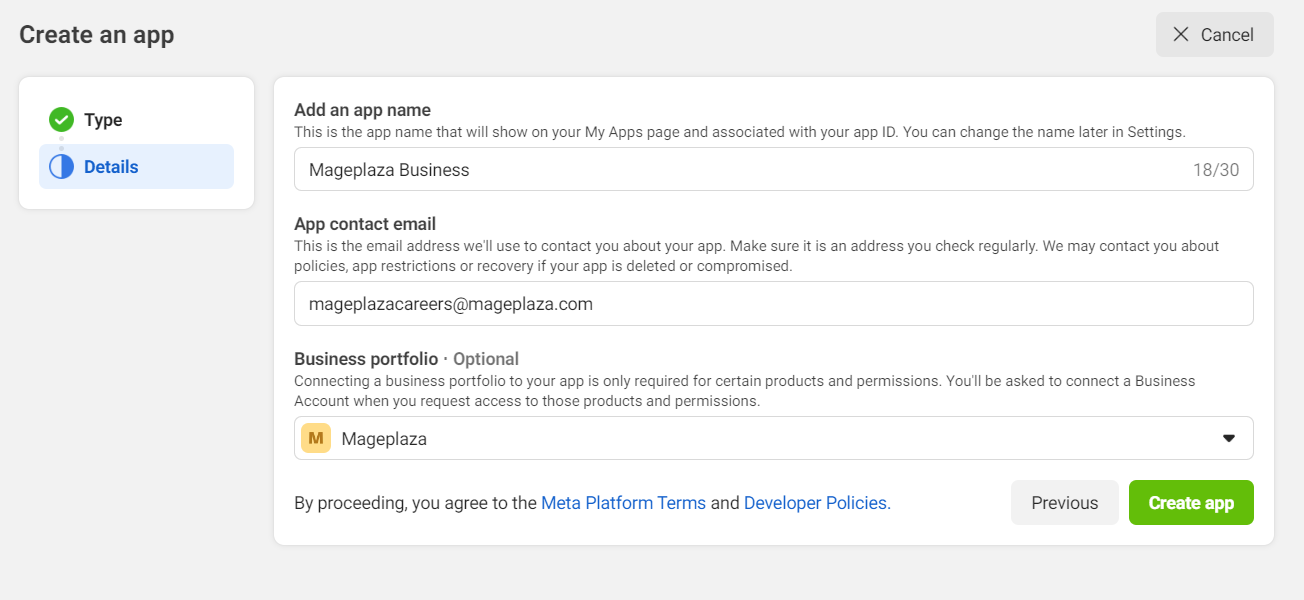
Task: Cancel the app creation
Action: pyautogui.click(x=1214, y=35)
